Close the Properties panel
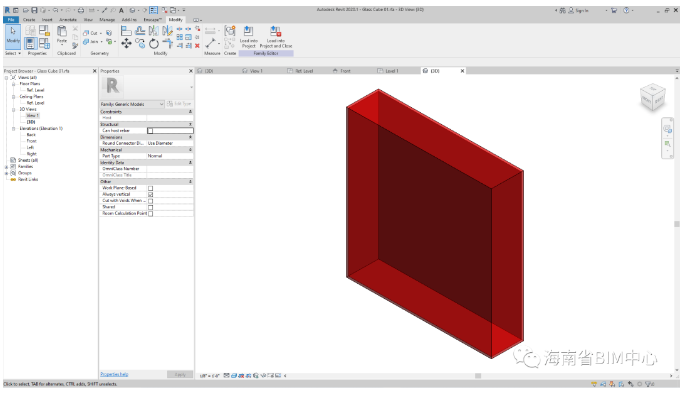Screen dimensions: 688x395 pyautogui.click(x=190, y=71)
